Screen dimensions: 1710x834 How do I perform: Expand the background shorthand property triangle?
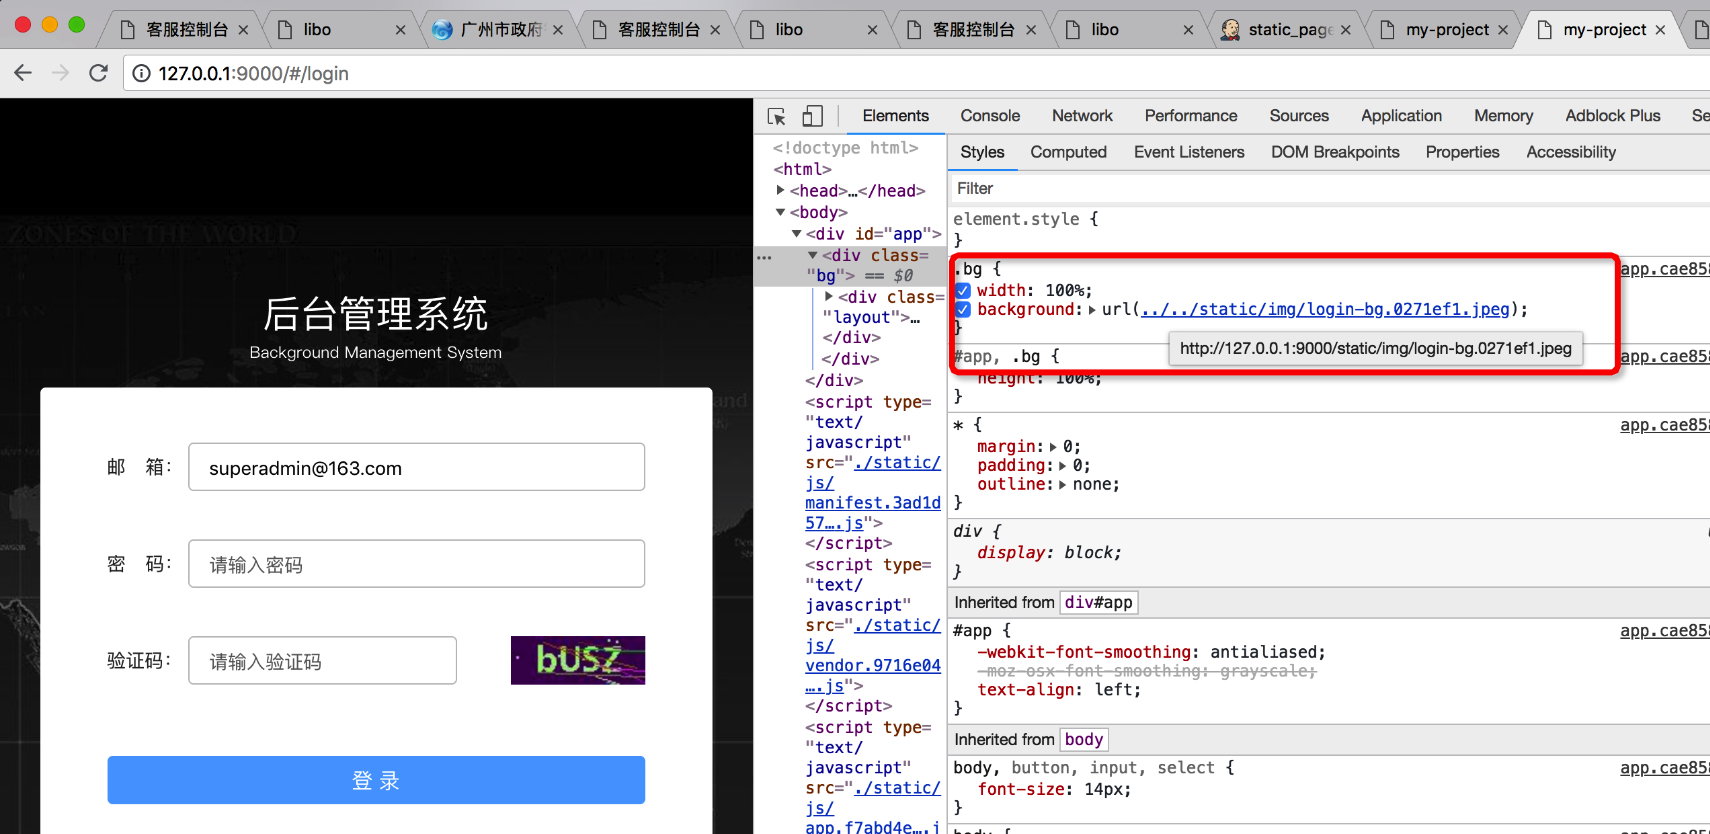click(1092, 310)
